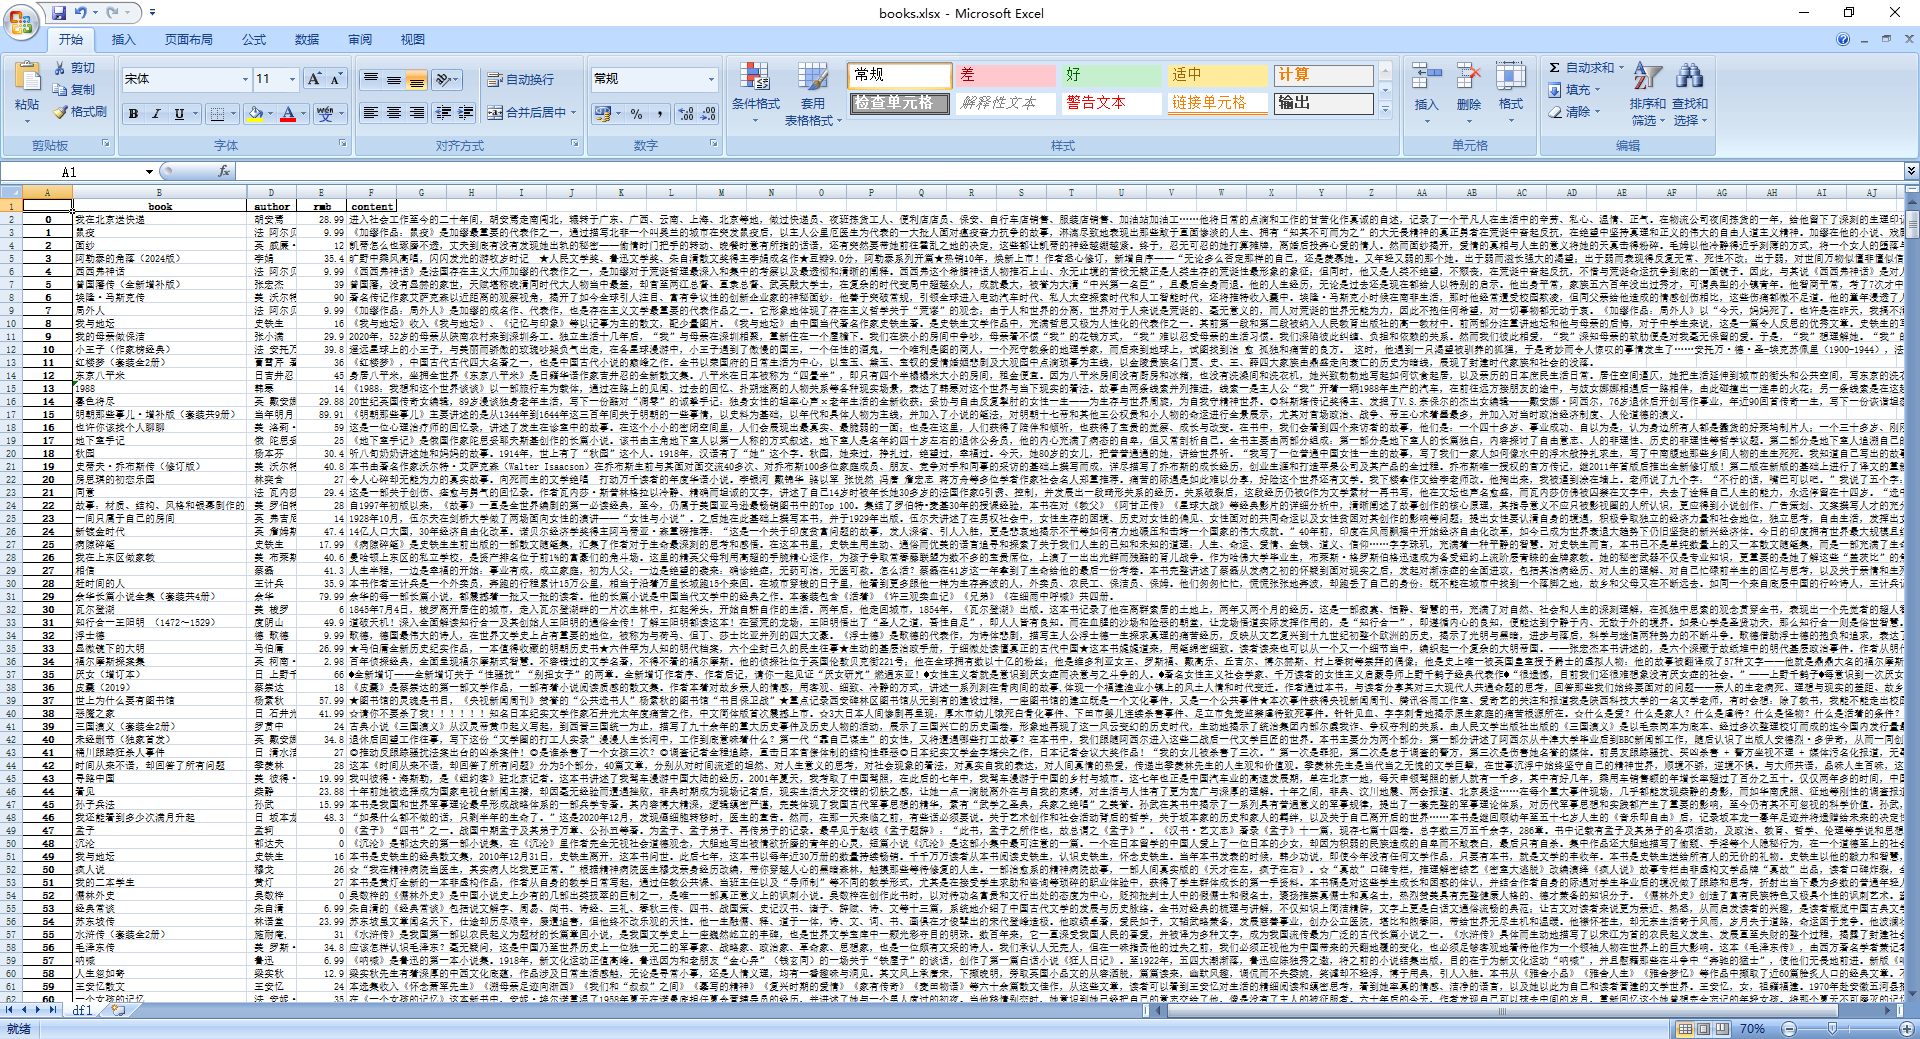Open the 审阅 tab
This screenshot has height=1039, width=1920.
[360, 40]
